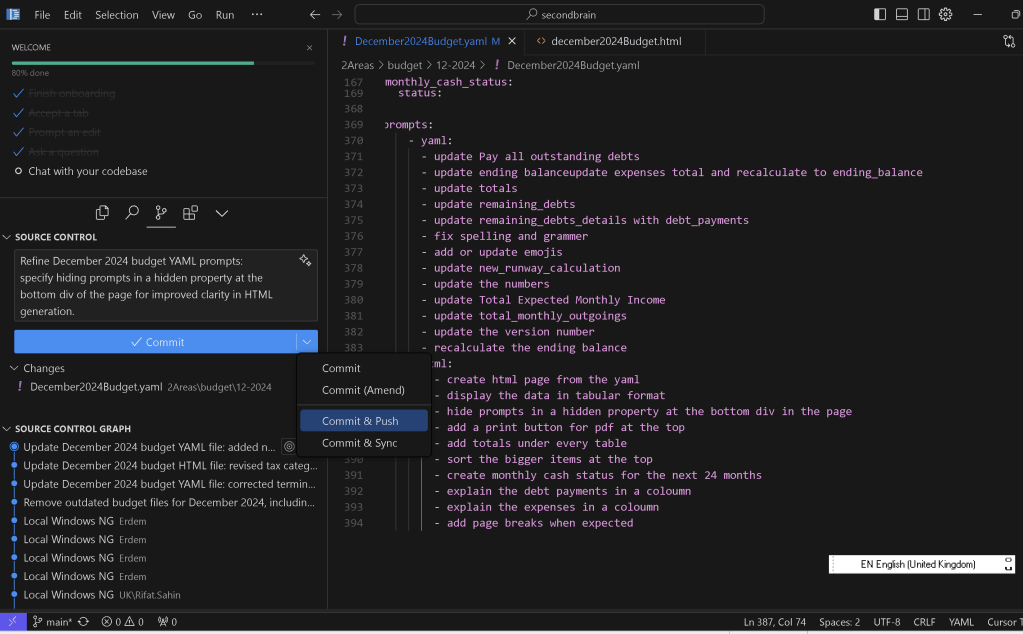Close the Welcome onboarding panel
Viewport: 1023px width, 634px height.
(x=309, y=48)
